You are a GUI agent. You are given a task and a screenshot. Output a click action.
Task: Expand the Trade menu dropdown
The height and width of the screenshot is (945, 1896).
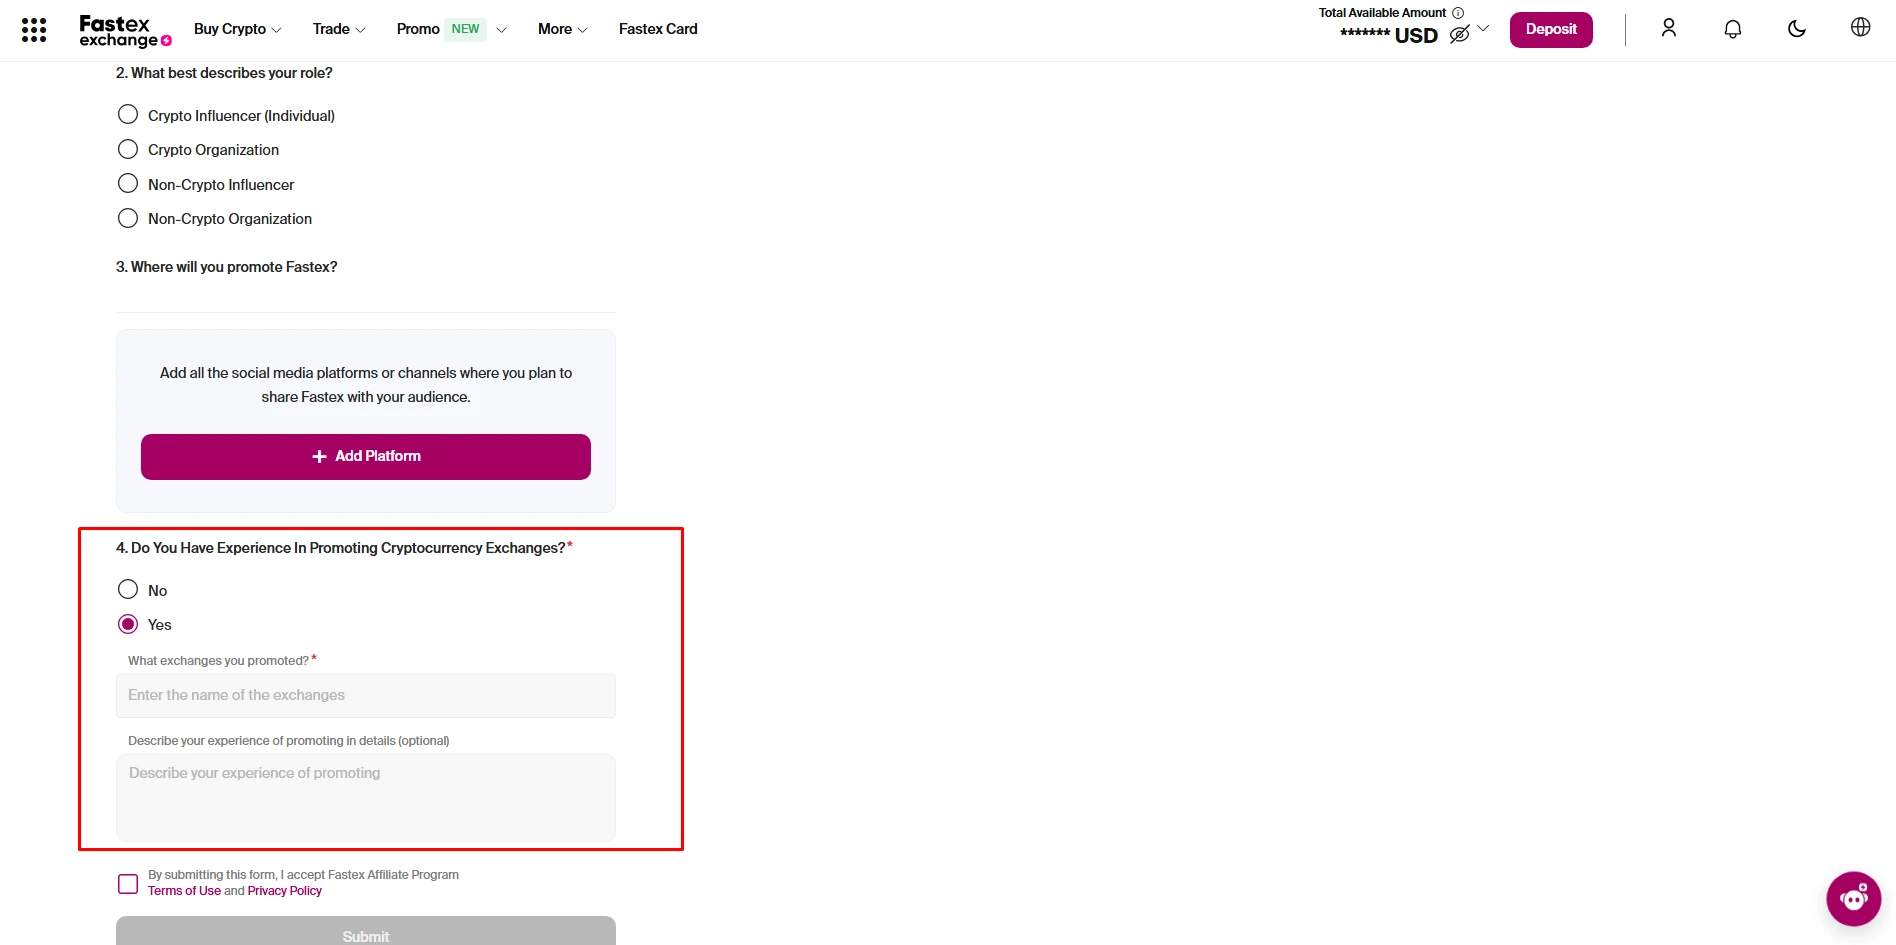click(x=338, y=29)
